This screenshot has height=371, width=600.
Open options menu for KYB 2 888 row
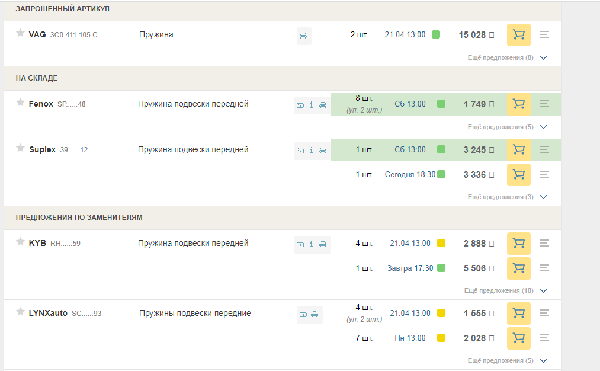coord(544,243)
